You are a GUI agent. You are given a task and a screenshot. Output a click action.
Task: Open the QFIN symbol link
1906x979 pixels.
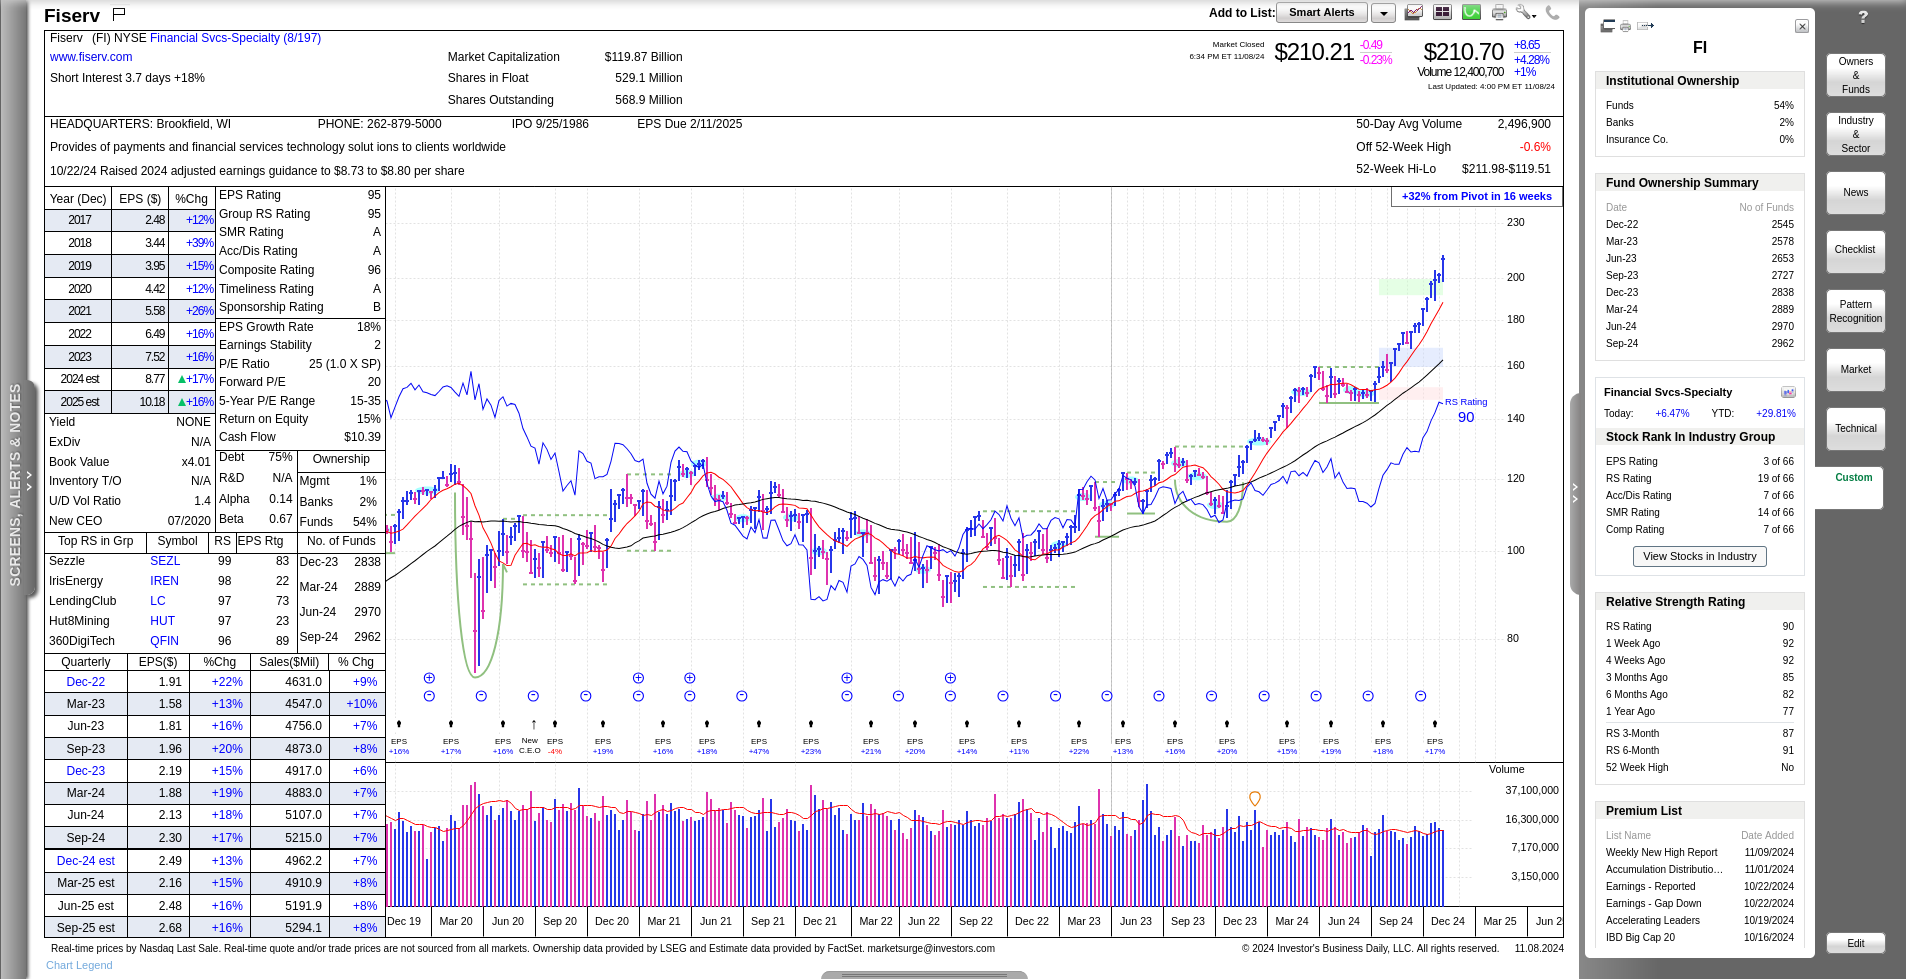point(164,641)
